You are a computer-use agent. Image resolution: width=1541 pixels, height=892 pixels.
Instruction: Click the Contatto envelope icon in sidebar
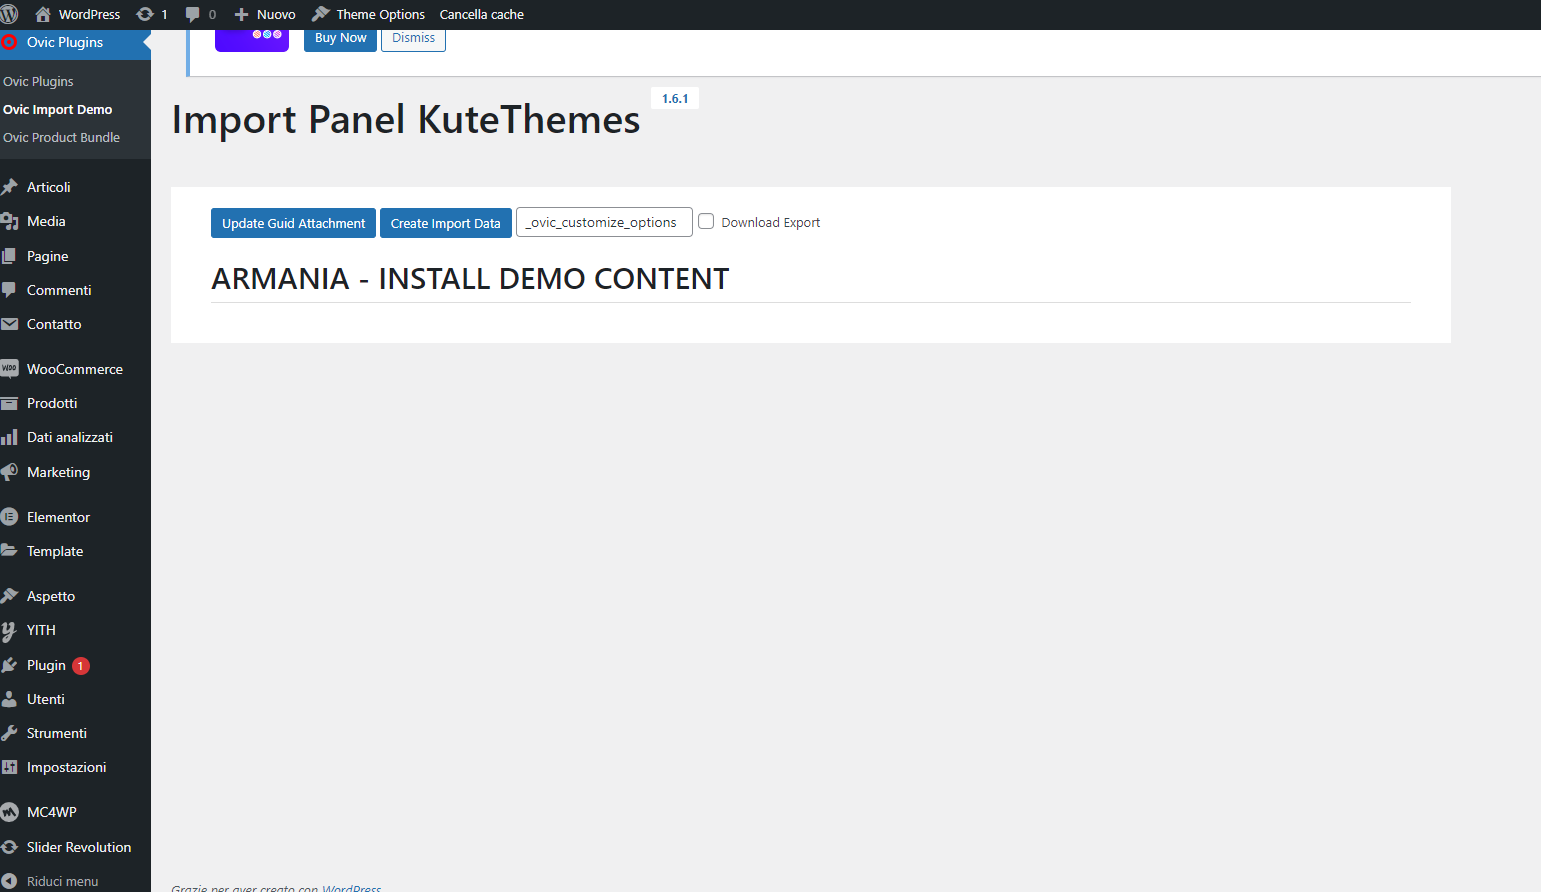pyautogui.click(x=9, y=324)
